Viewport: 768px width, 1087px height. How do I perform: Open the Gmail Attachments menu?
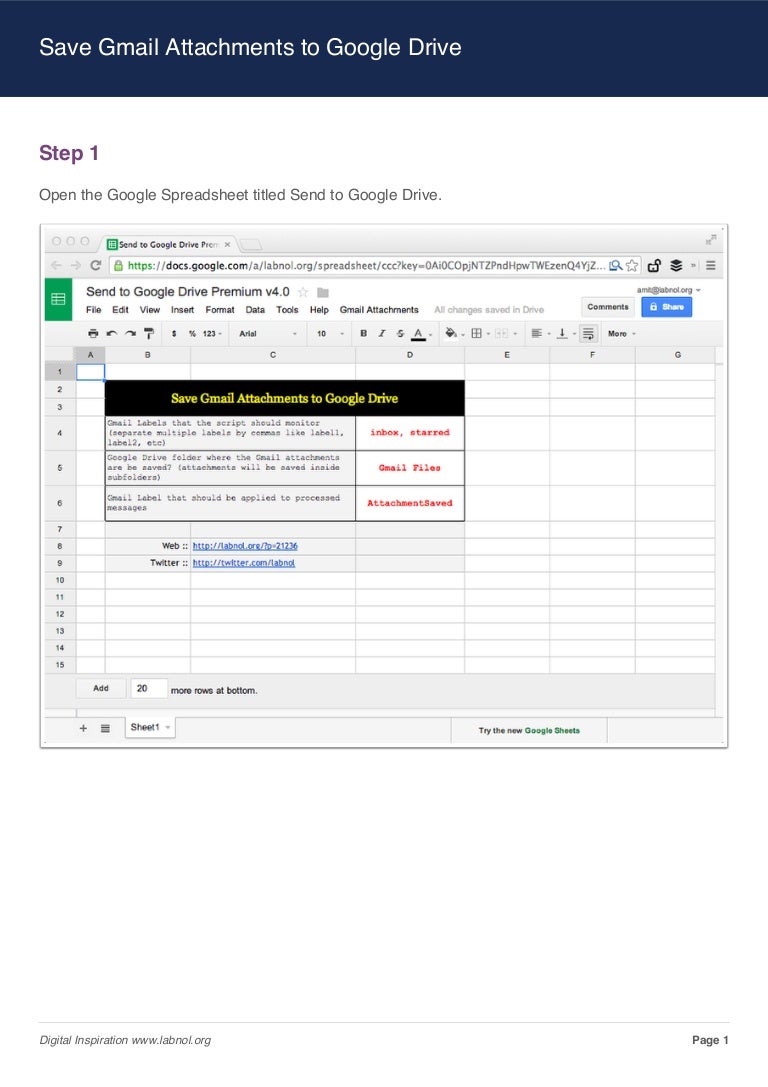click(x=379, y=310)
